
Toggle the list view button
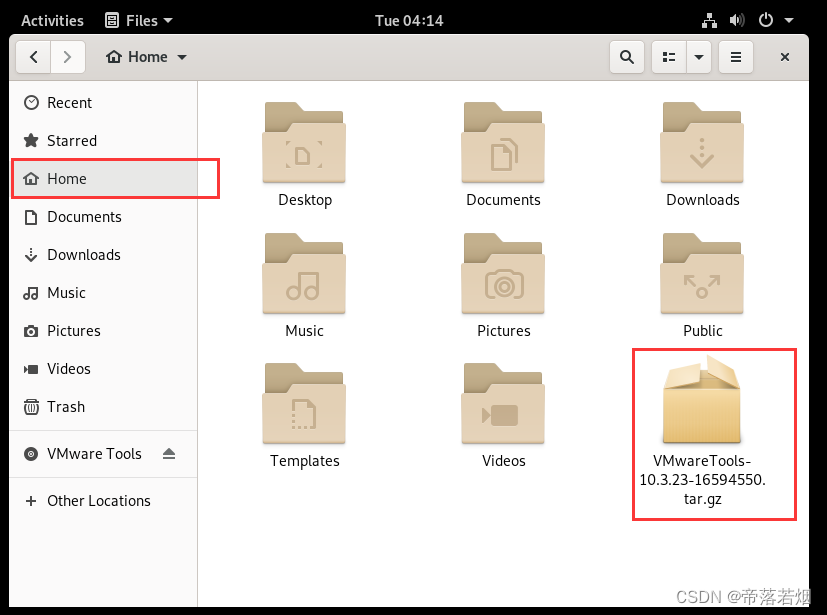tap(666, 57)
